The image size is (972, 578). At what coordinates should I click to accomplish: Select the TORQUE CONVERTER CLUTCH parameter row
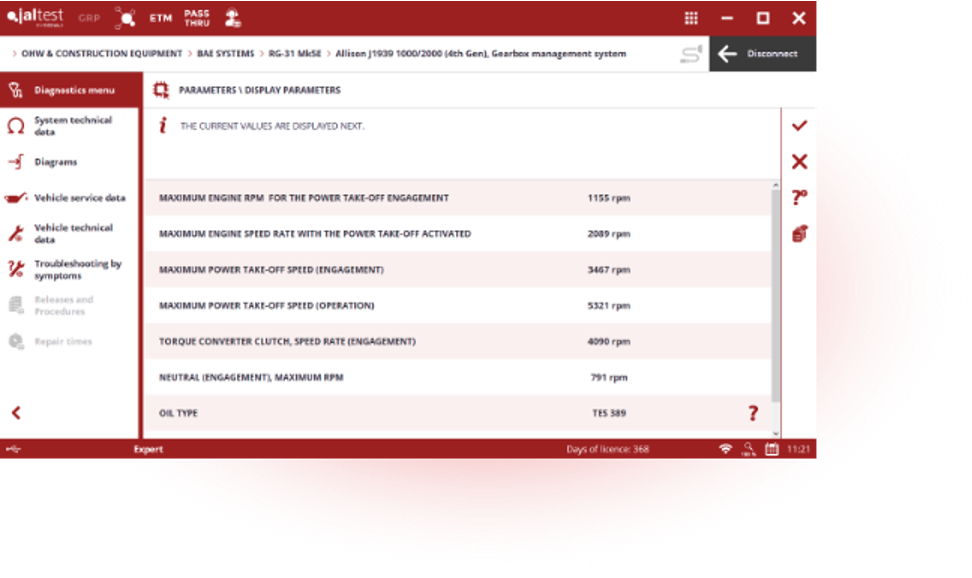(x=400, y=341)
